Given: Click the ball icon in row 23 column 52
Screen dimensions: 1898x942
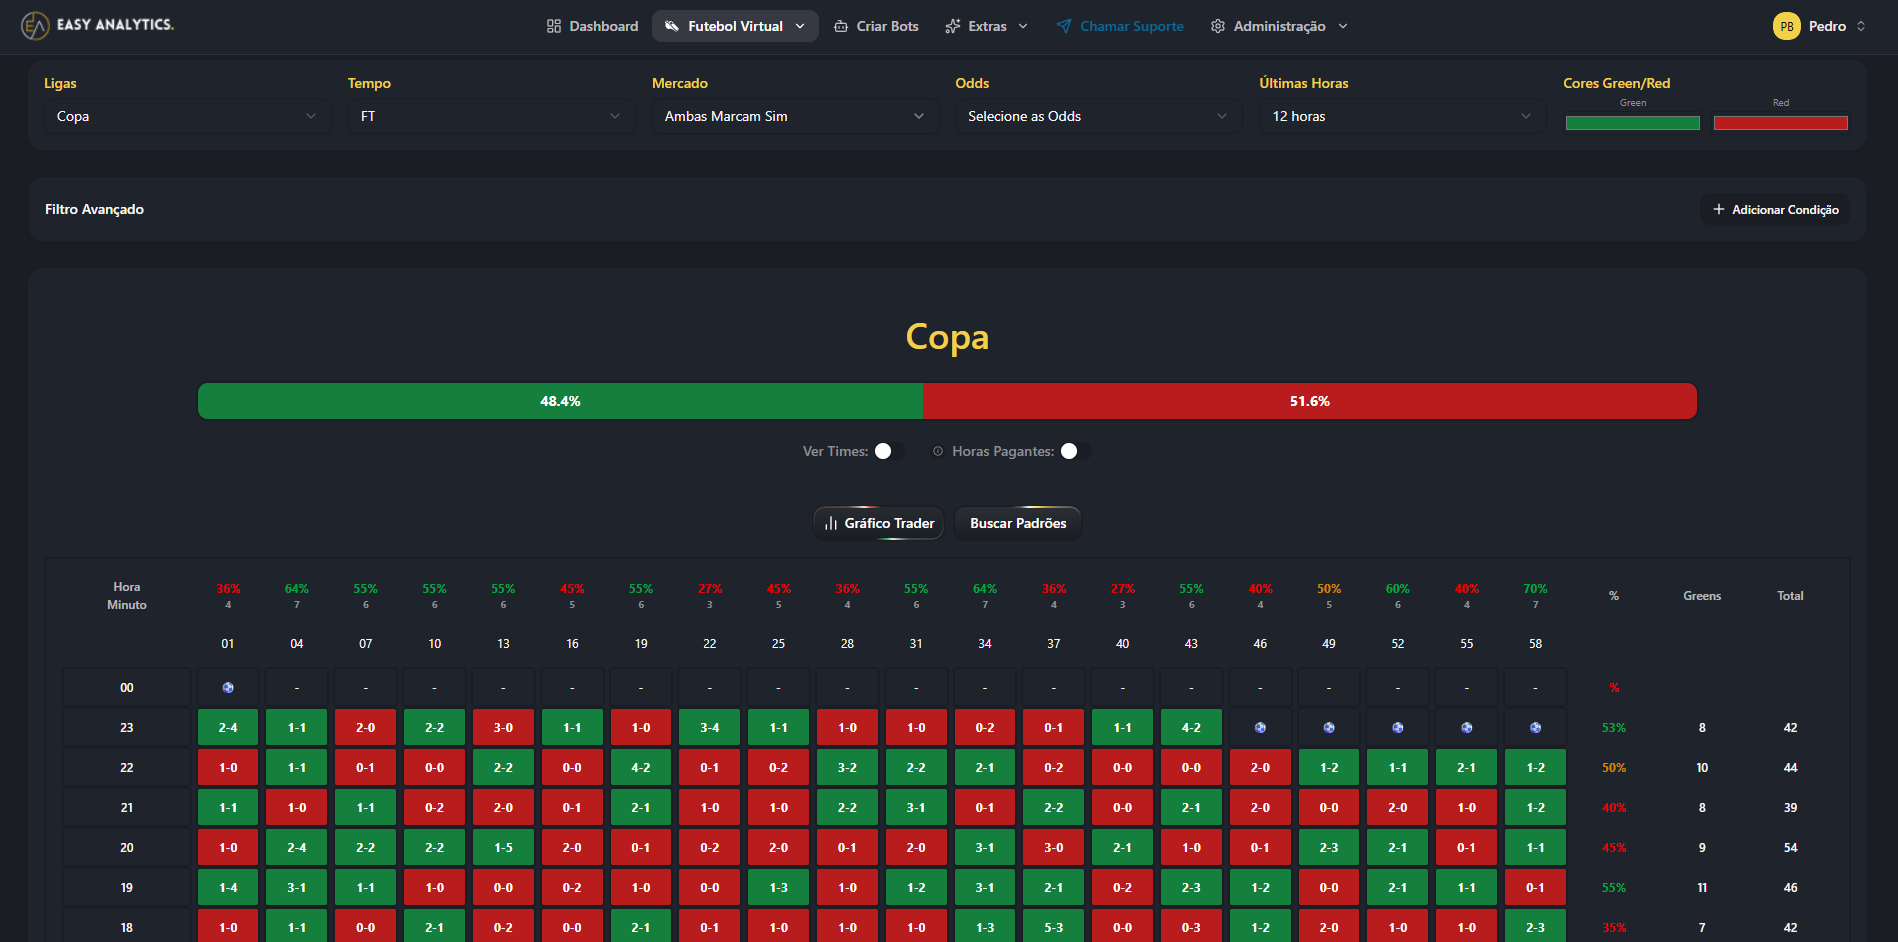Looking at the screenshot, I should [1398, 728].
